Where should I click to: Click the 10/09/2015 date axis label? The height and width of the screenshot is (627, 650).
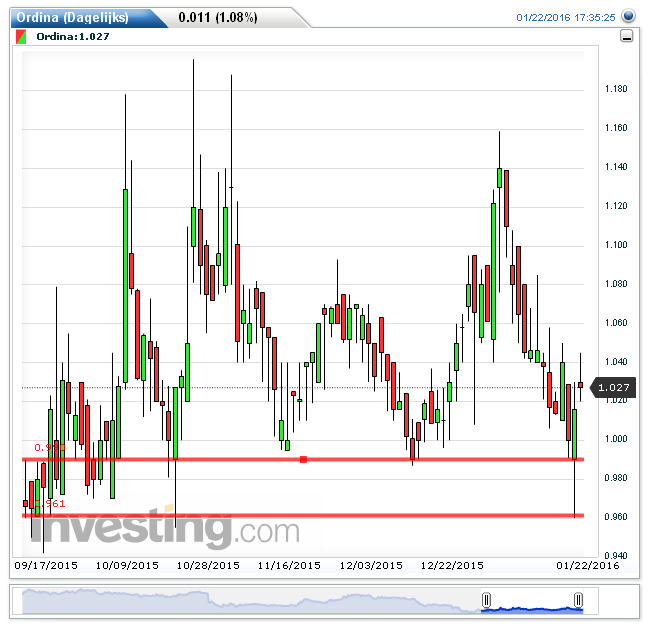click(127, 565)
